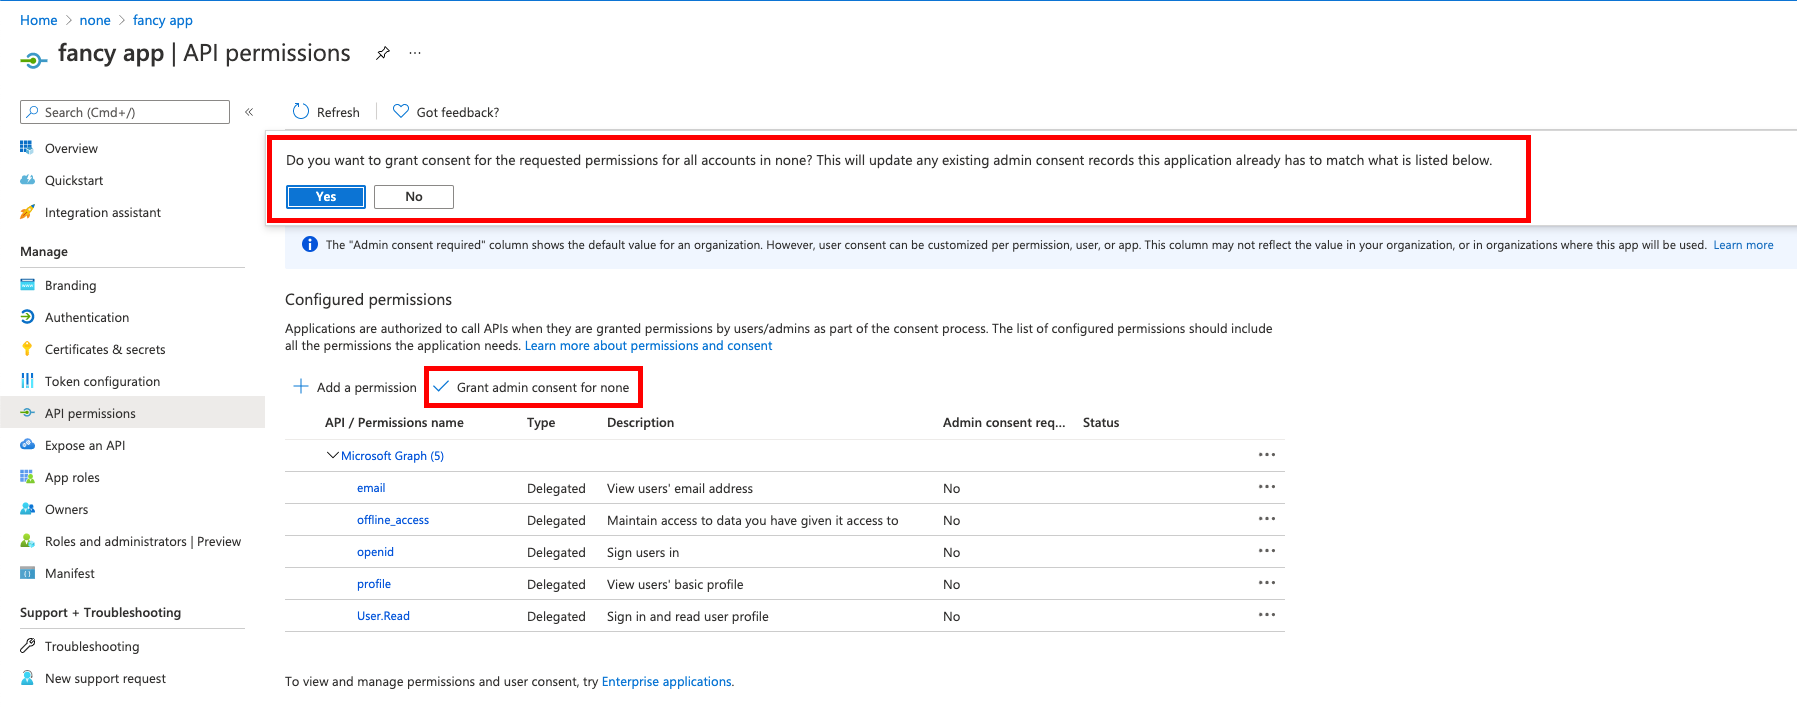This screenshot has height=707, width=1797.
Task: Click the Type column header
Action: pos(541,423)
